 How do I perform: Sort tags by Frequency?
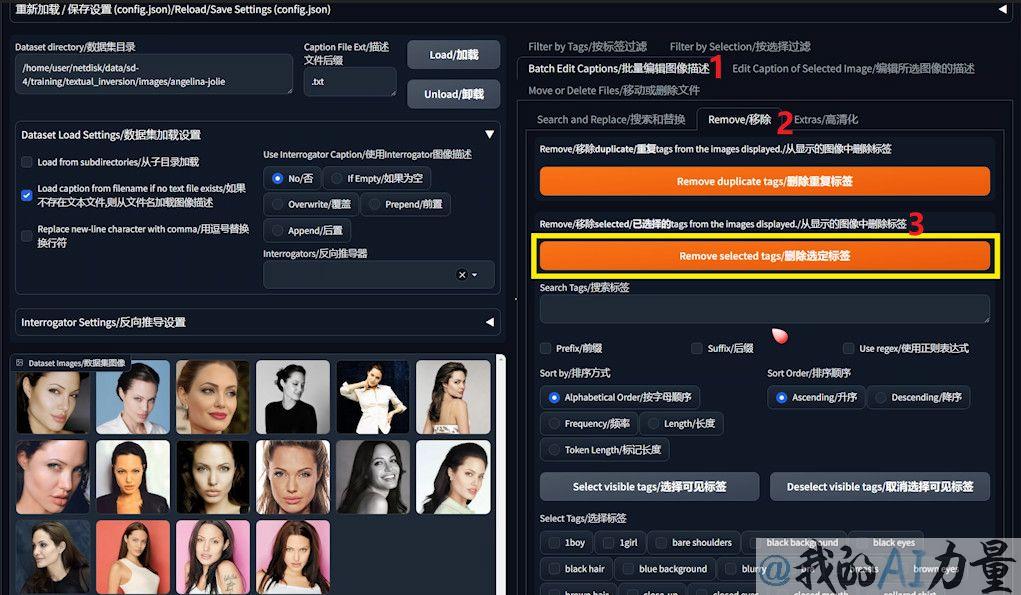554,423
